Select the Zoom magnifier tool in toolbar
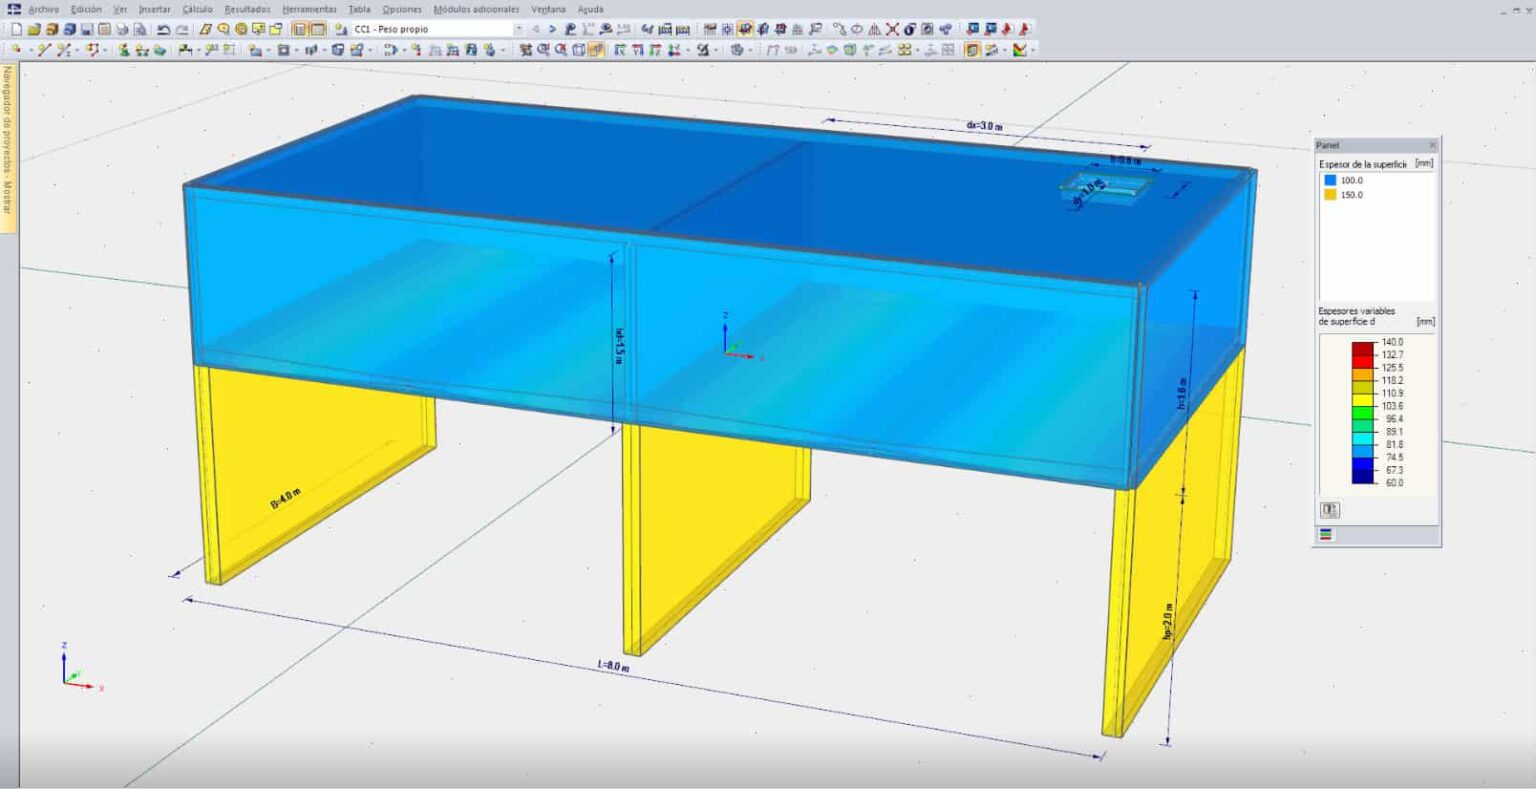The image size is (1536, 789). tap(222, 29)
